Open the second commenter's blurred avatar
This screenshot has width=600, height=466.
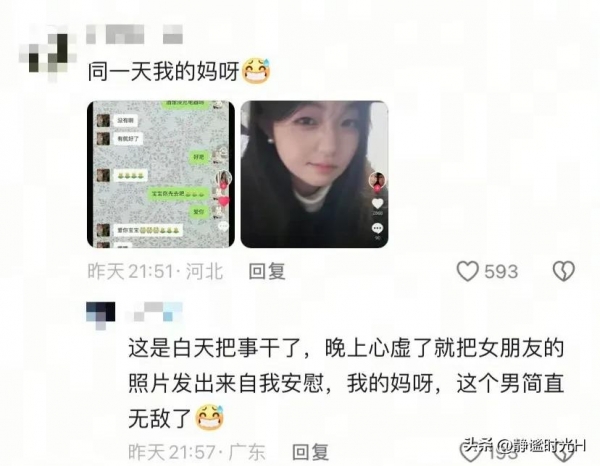click(101, 315)
